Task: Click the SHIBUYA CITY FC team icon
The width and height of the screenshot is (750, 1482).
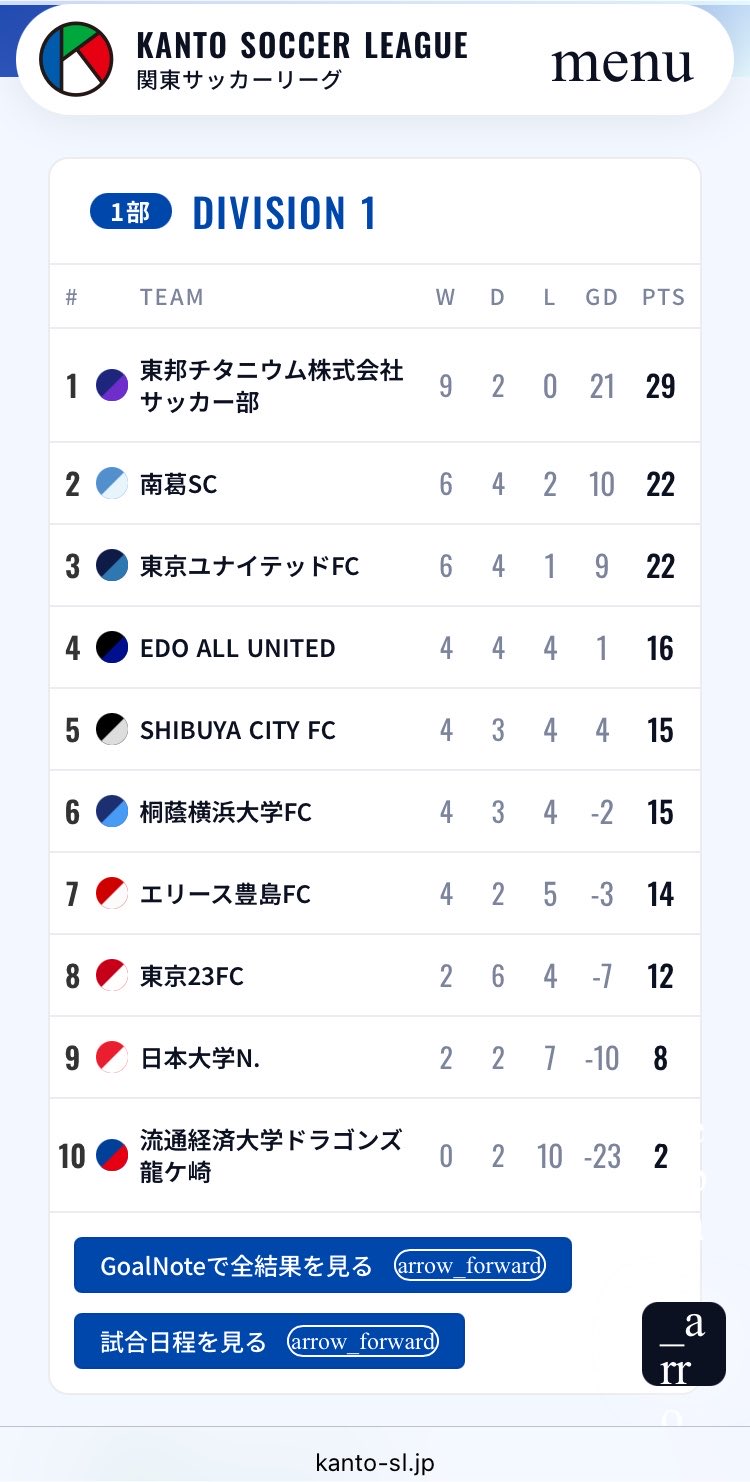Action: (112, 730)
